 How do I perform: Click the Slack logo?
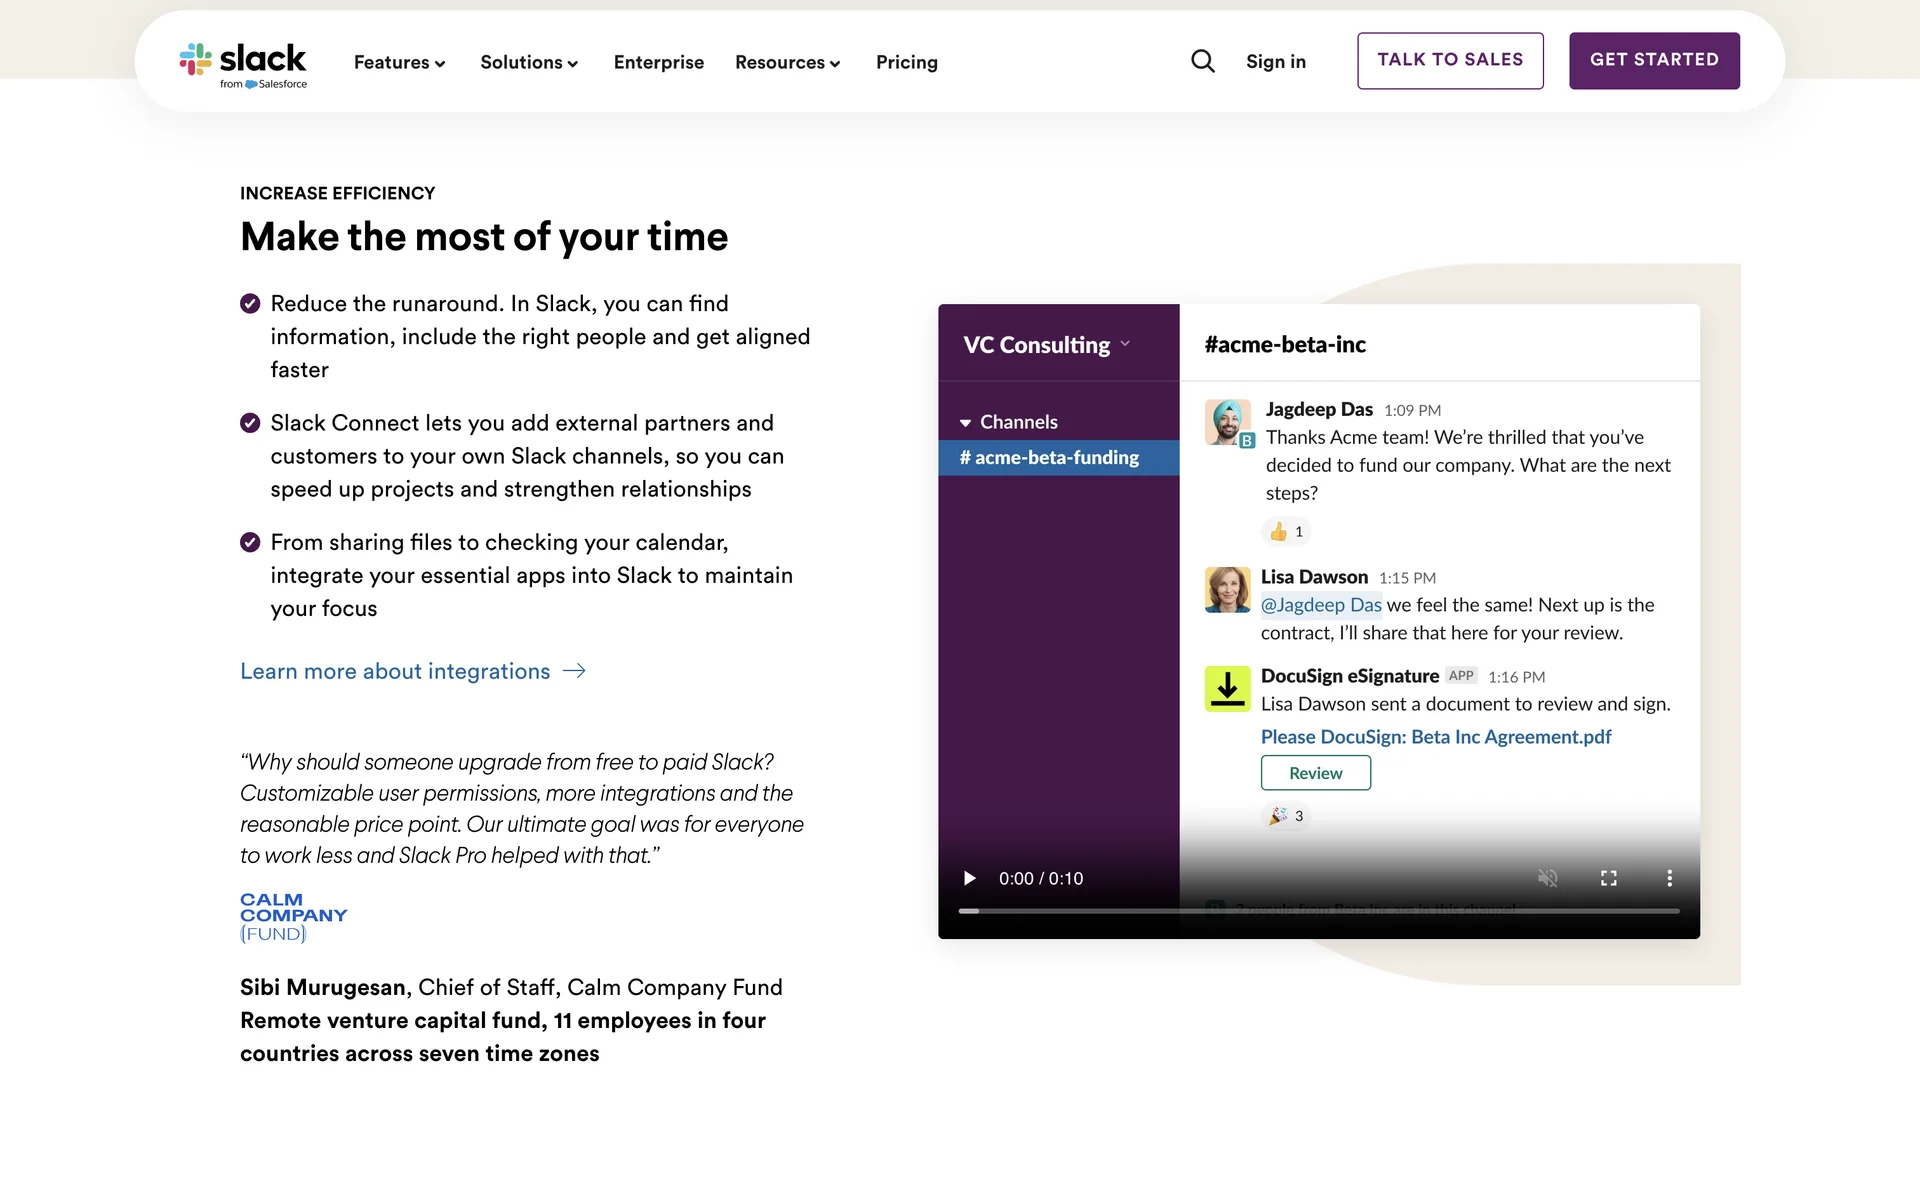point(243,64)
